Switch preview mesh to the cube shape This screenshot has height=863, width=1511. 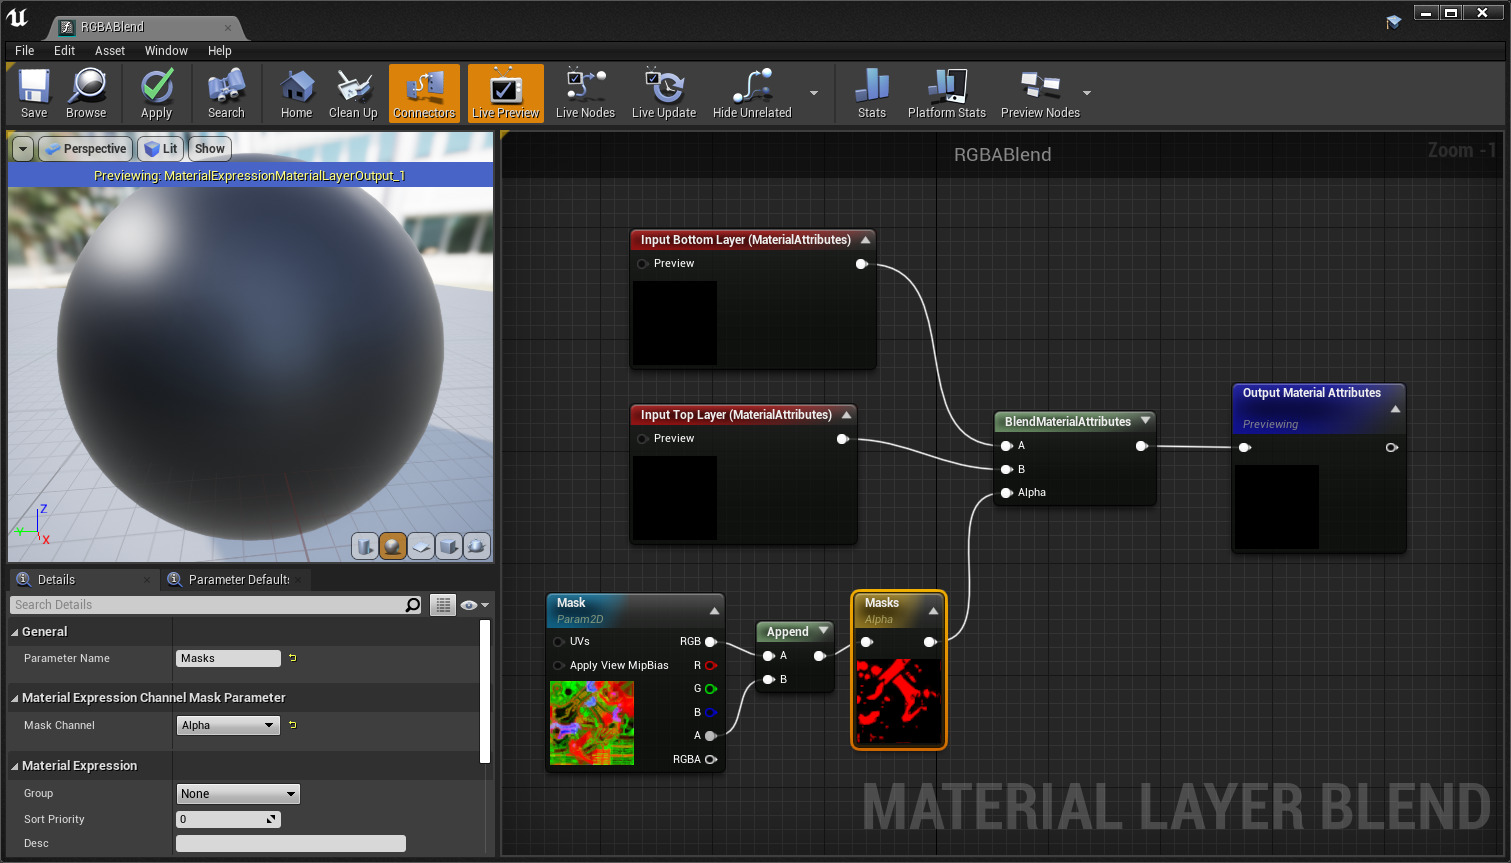coord(448,546)
